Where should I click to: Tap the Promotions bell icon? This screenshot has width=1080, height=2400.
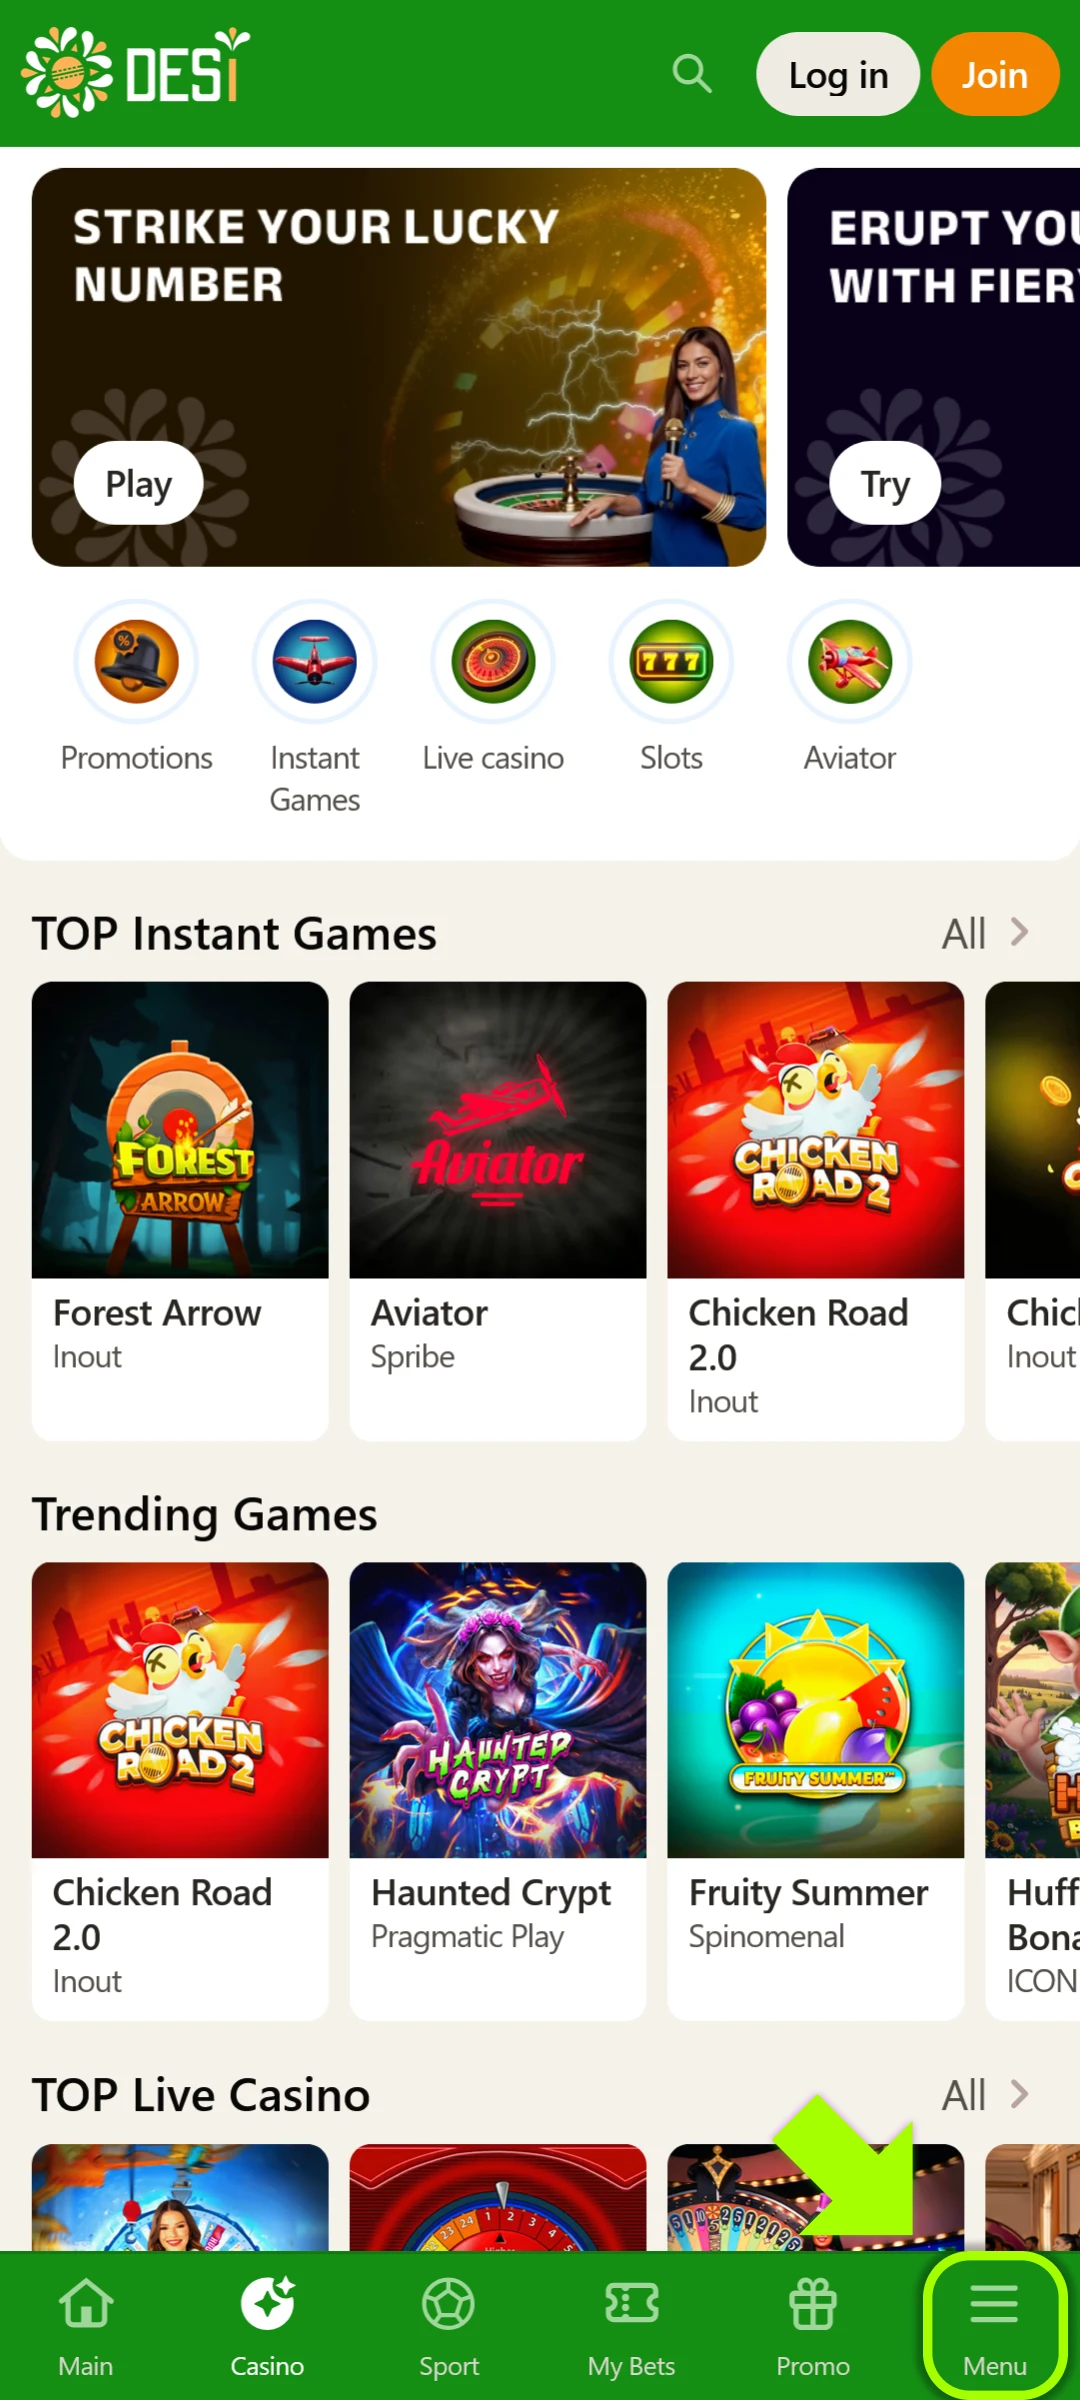tap(136, 661)
